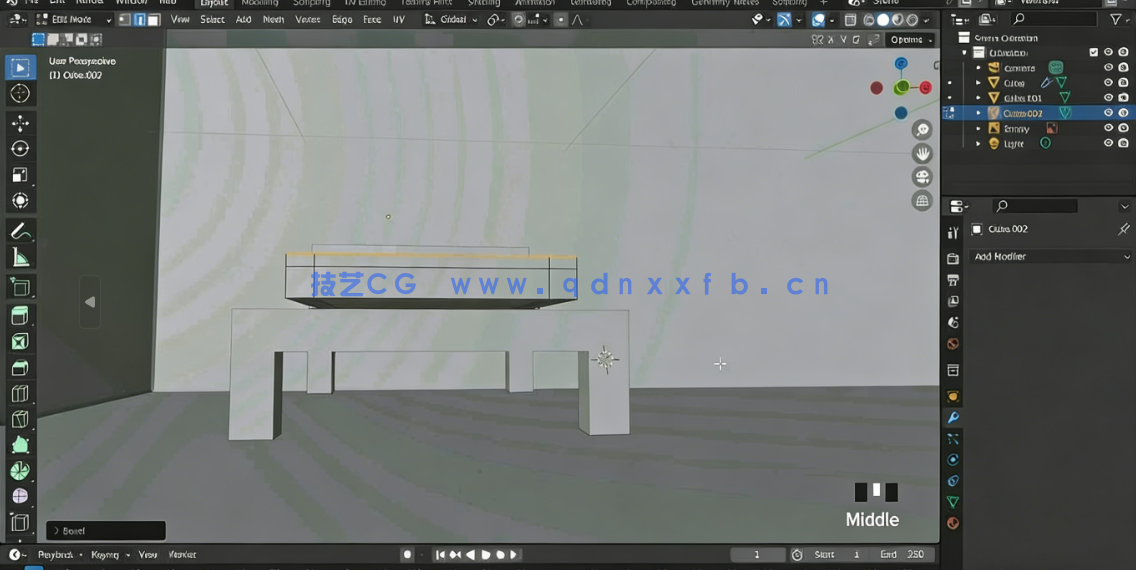Hide Cube.002 with its eye icon

coord(1108,113)
